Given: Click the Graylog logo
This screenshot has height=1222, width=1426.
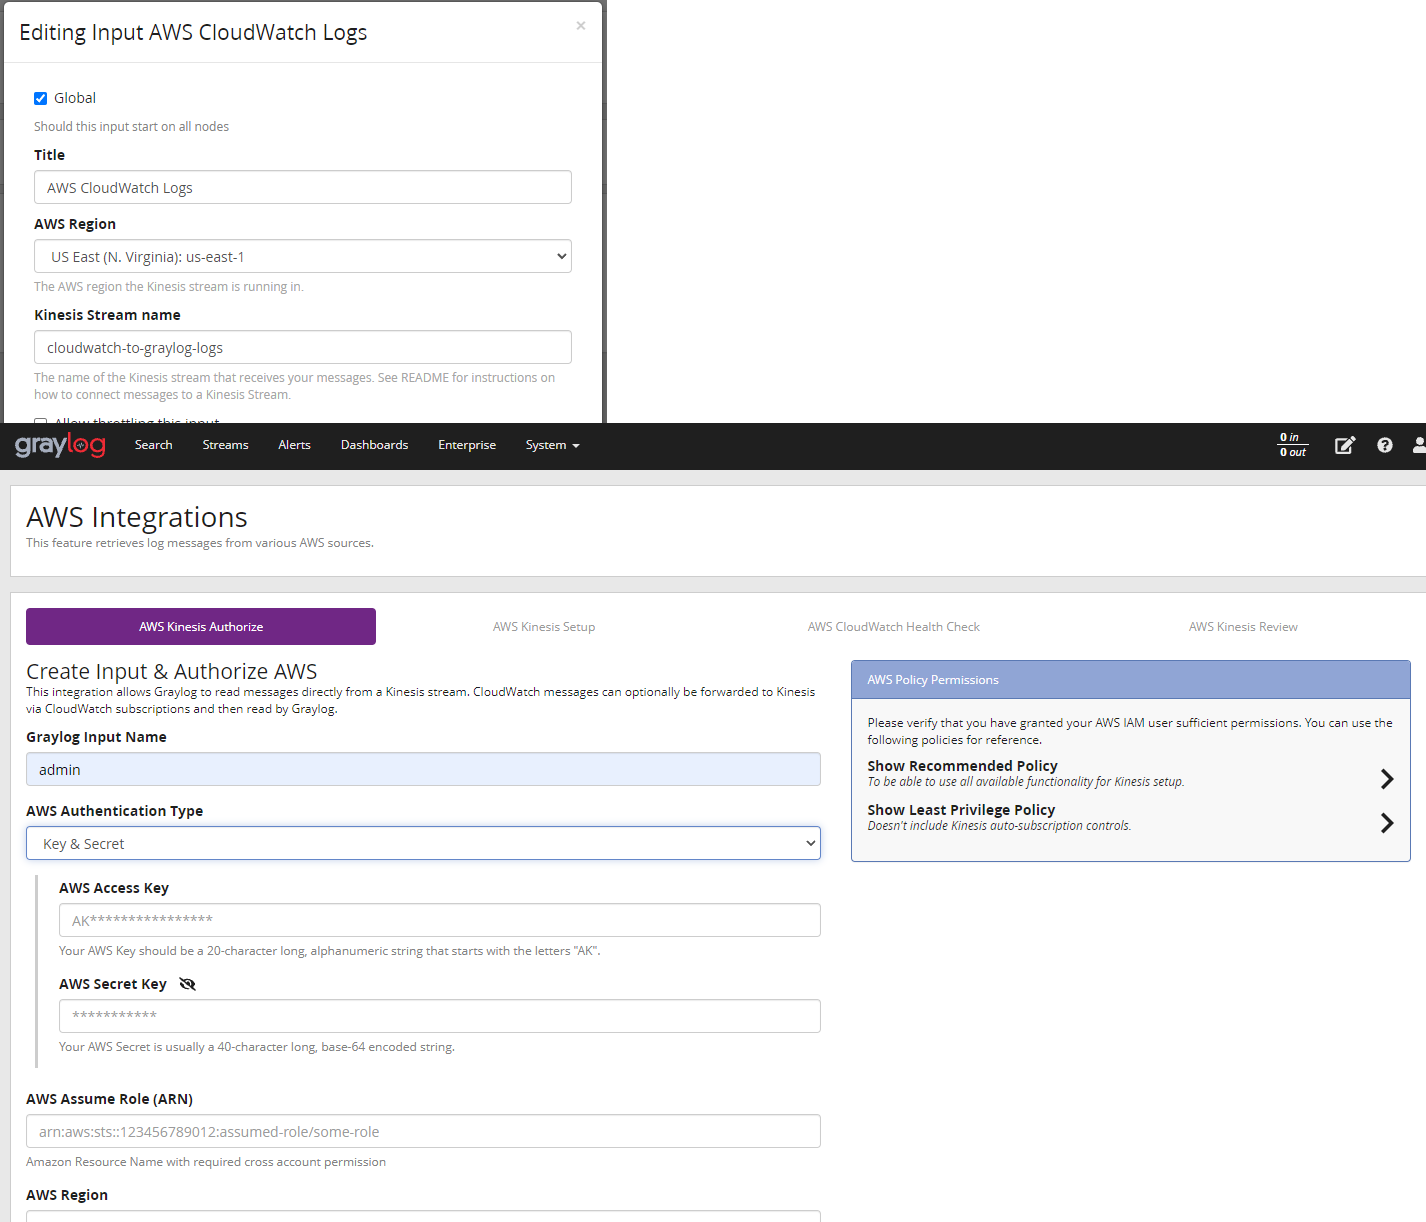Looking at the screenshot, I should pyautogui.click(x=60, y=445).
